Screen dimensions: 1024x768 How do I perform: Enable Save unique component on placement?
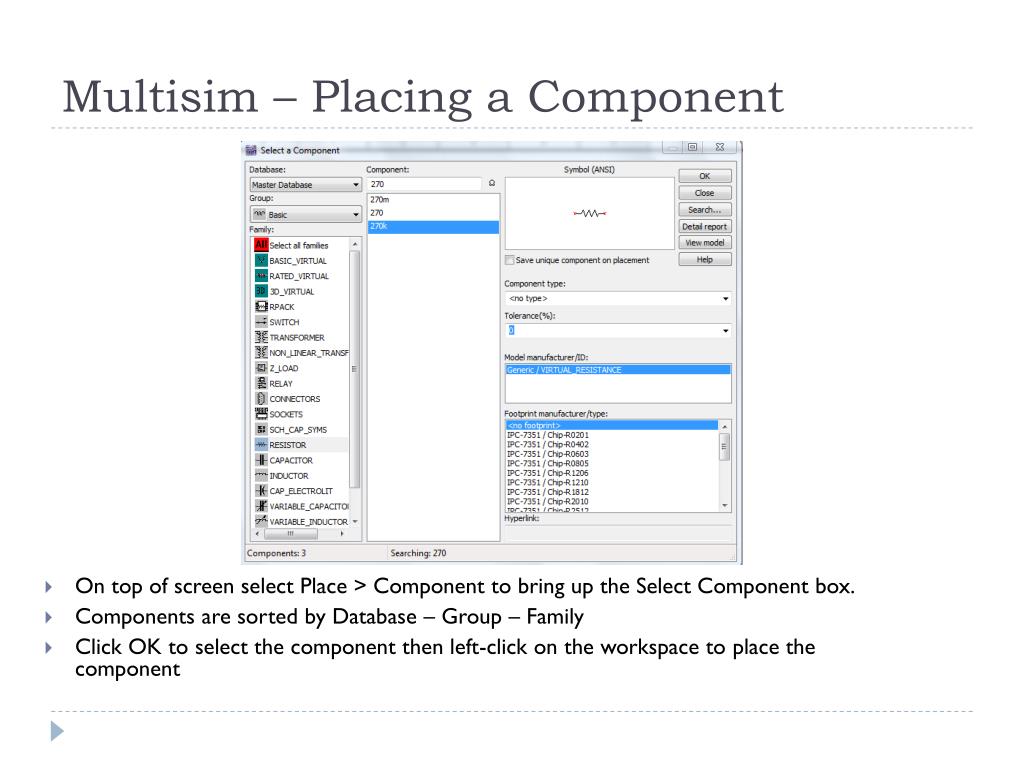pos(509,260)
